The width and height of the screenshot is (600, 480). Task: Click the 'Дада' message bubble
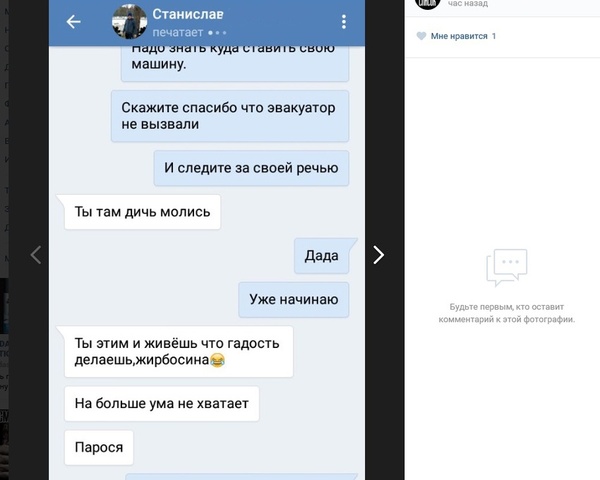[x=321, y=256]
